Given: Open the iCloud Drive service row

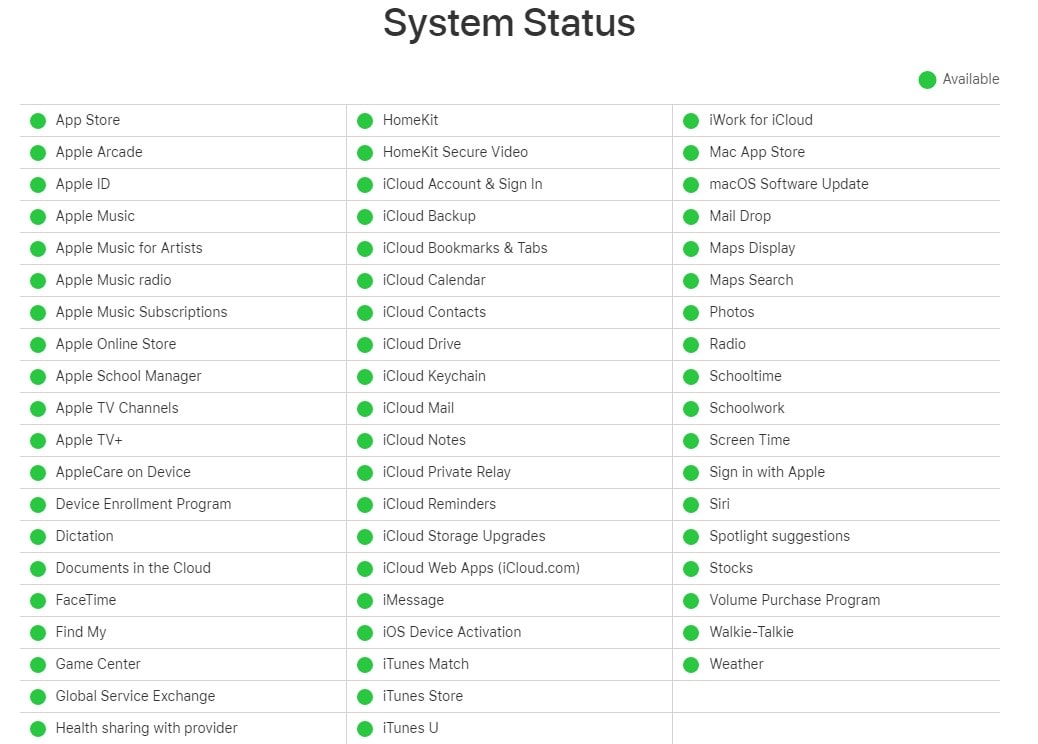Looking at the screenshot, I should pyautogui.click(x=420, y=344).
